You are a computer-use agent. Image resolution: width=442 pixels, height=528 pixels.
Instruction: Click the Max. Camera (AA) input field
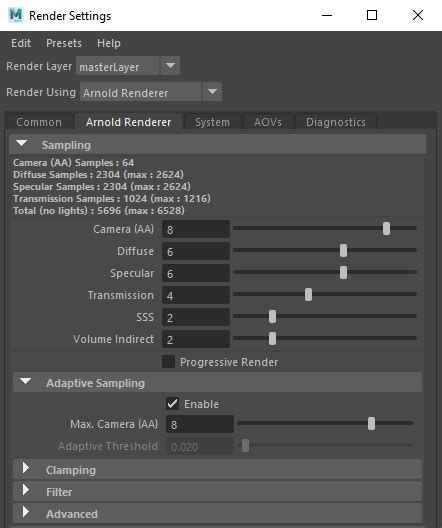tap(200, 424)
